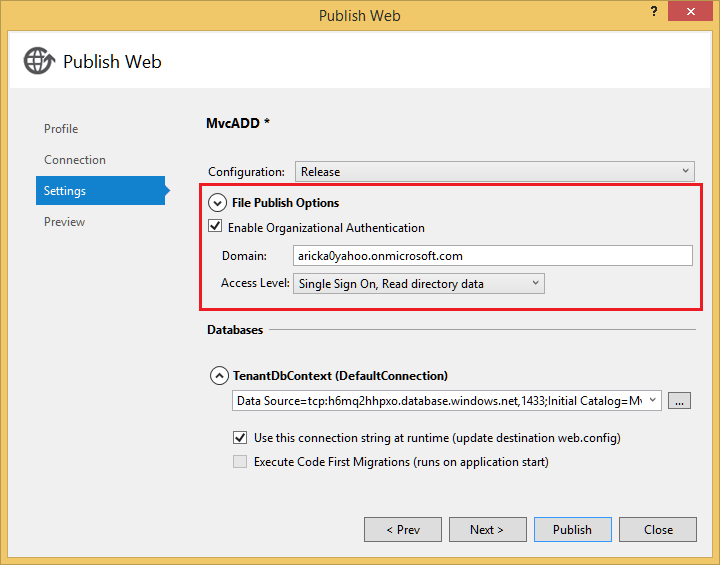
Task: Toggle Use this connection string at runtime
Action: click(x=240, y=437)
